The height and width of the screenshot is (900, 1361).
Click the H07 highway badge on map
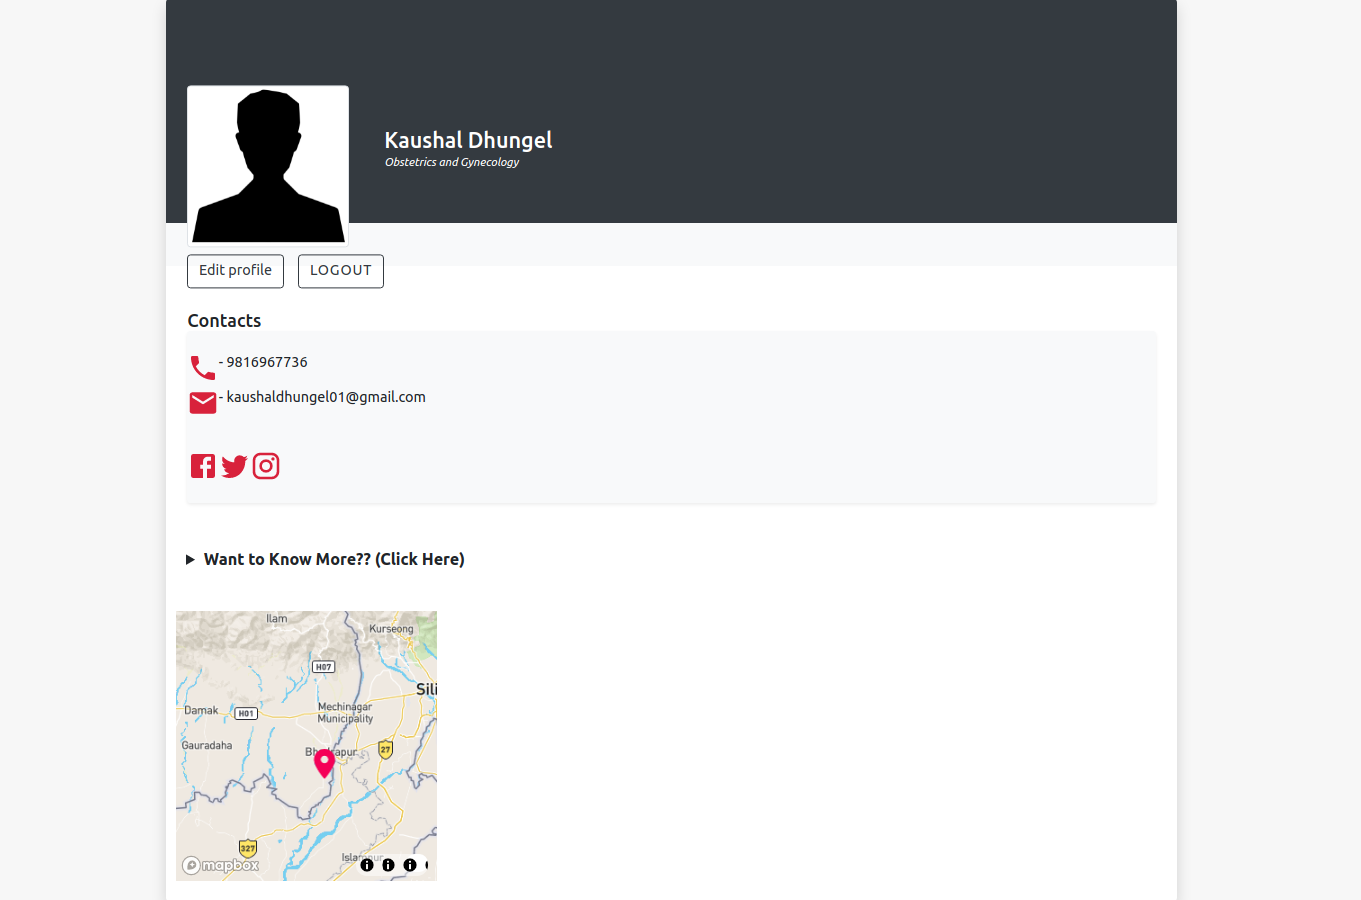point(323,667)
